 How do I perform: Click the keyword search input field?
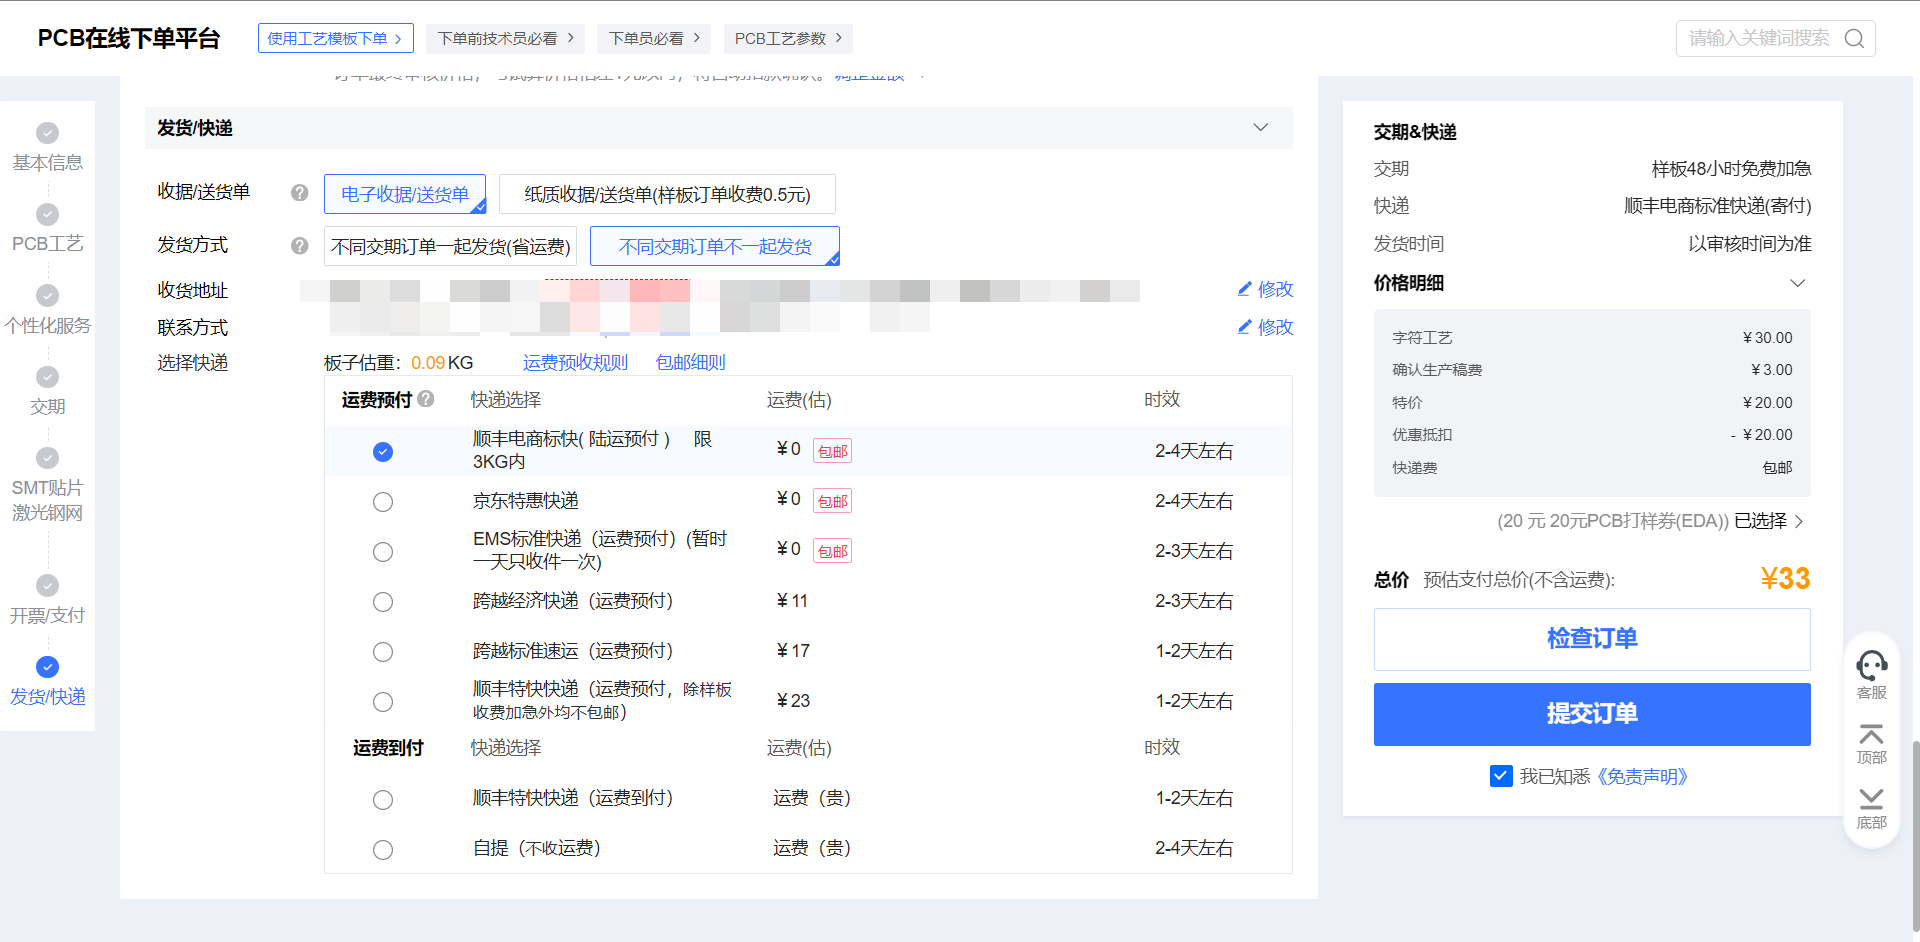click(x=1758, y=39)
